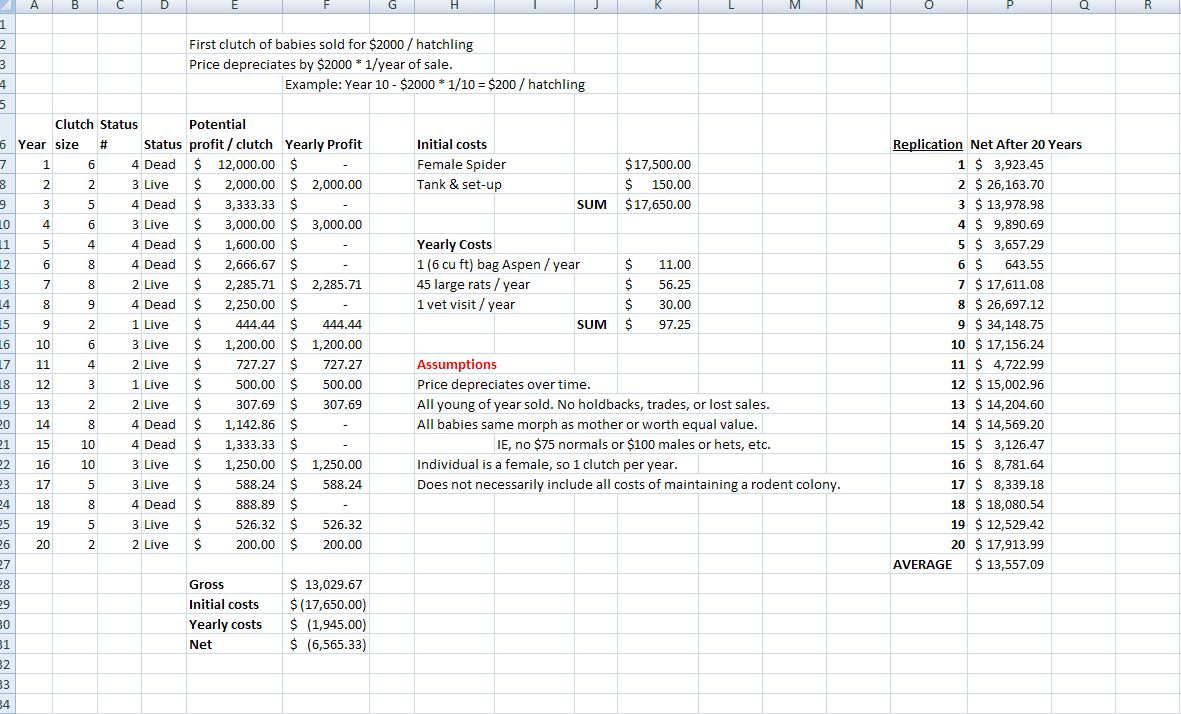Select the 'Tank & set-up' label cell
The width and height of the screenshot is (1181, 714).
pyautogui.click(x=459, y=185)
